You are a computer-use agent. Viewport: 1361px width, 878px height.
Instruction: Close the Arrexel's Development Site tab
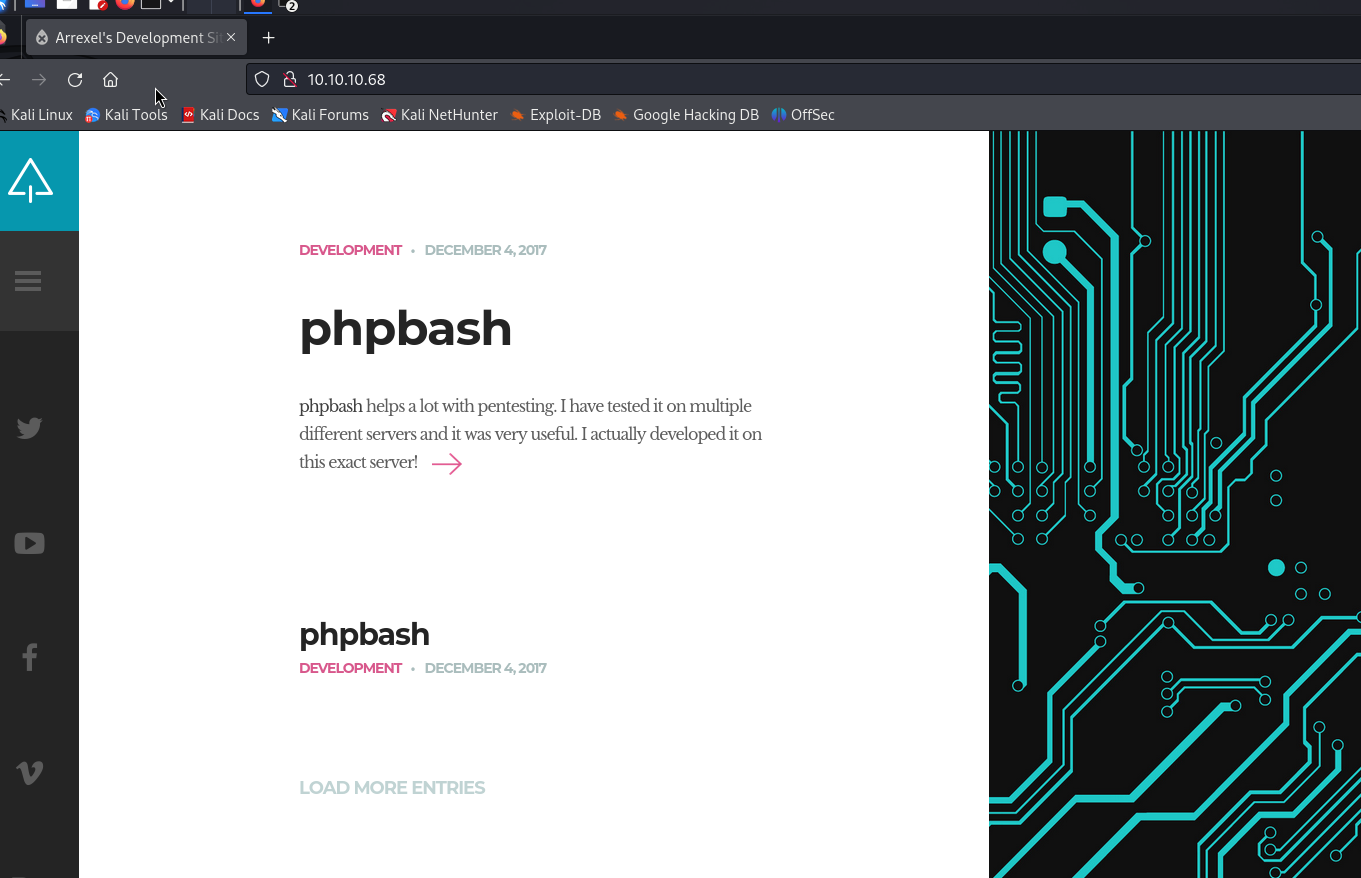point(231,37)
